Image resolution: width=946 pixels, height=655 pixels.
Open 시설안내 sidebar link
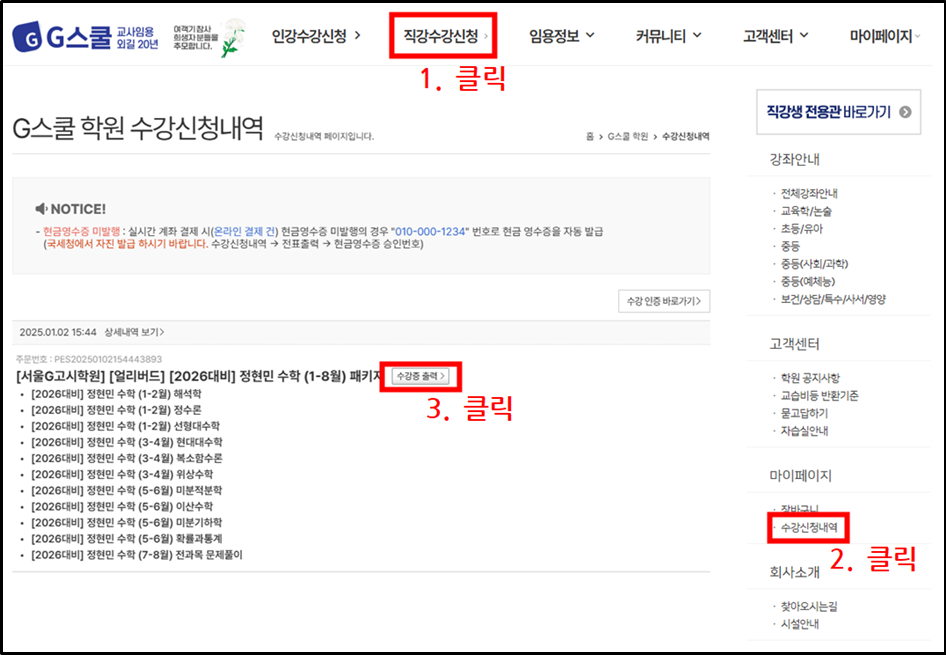[799, 624]
